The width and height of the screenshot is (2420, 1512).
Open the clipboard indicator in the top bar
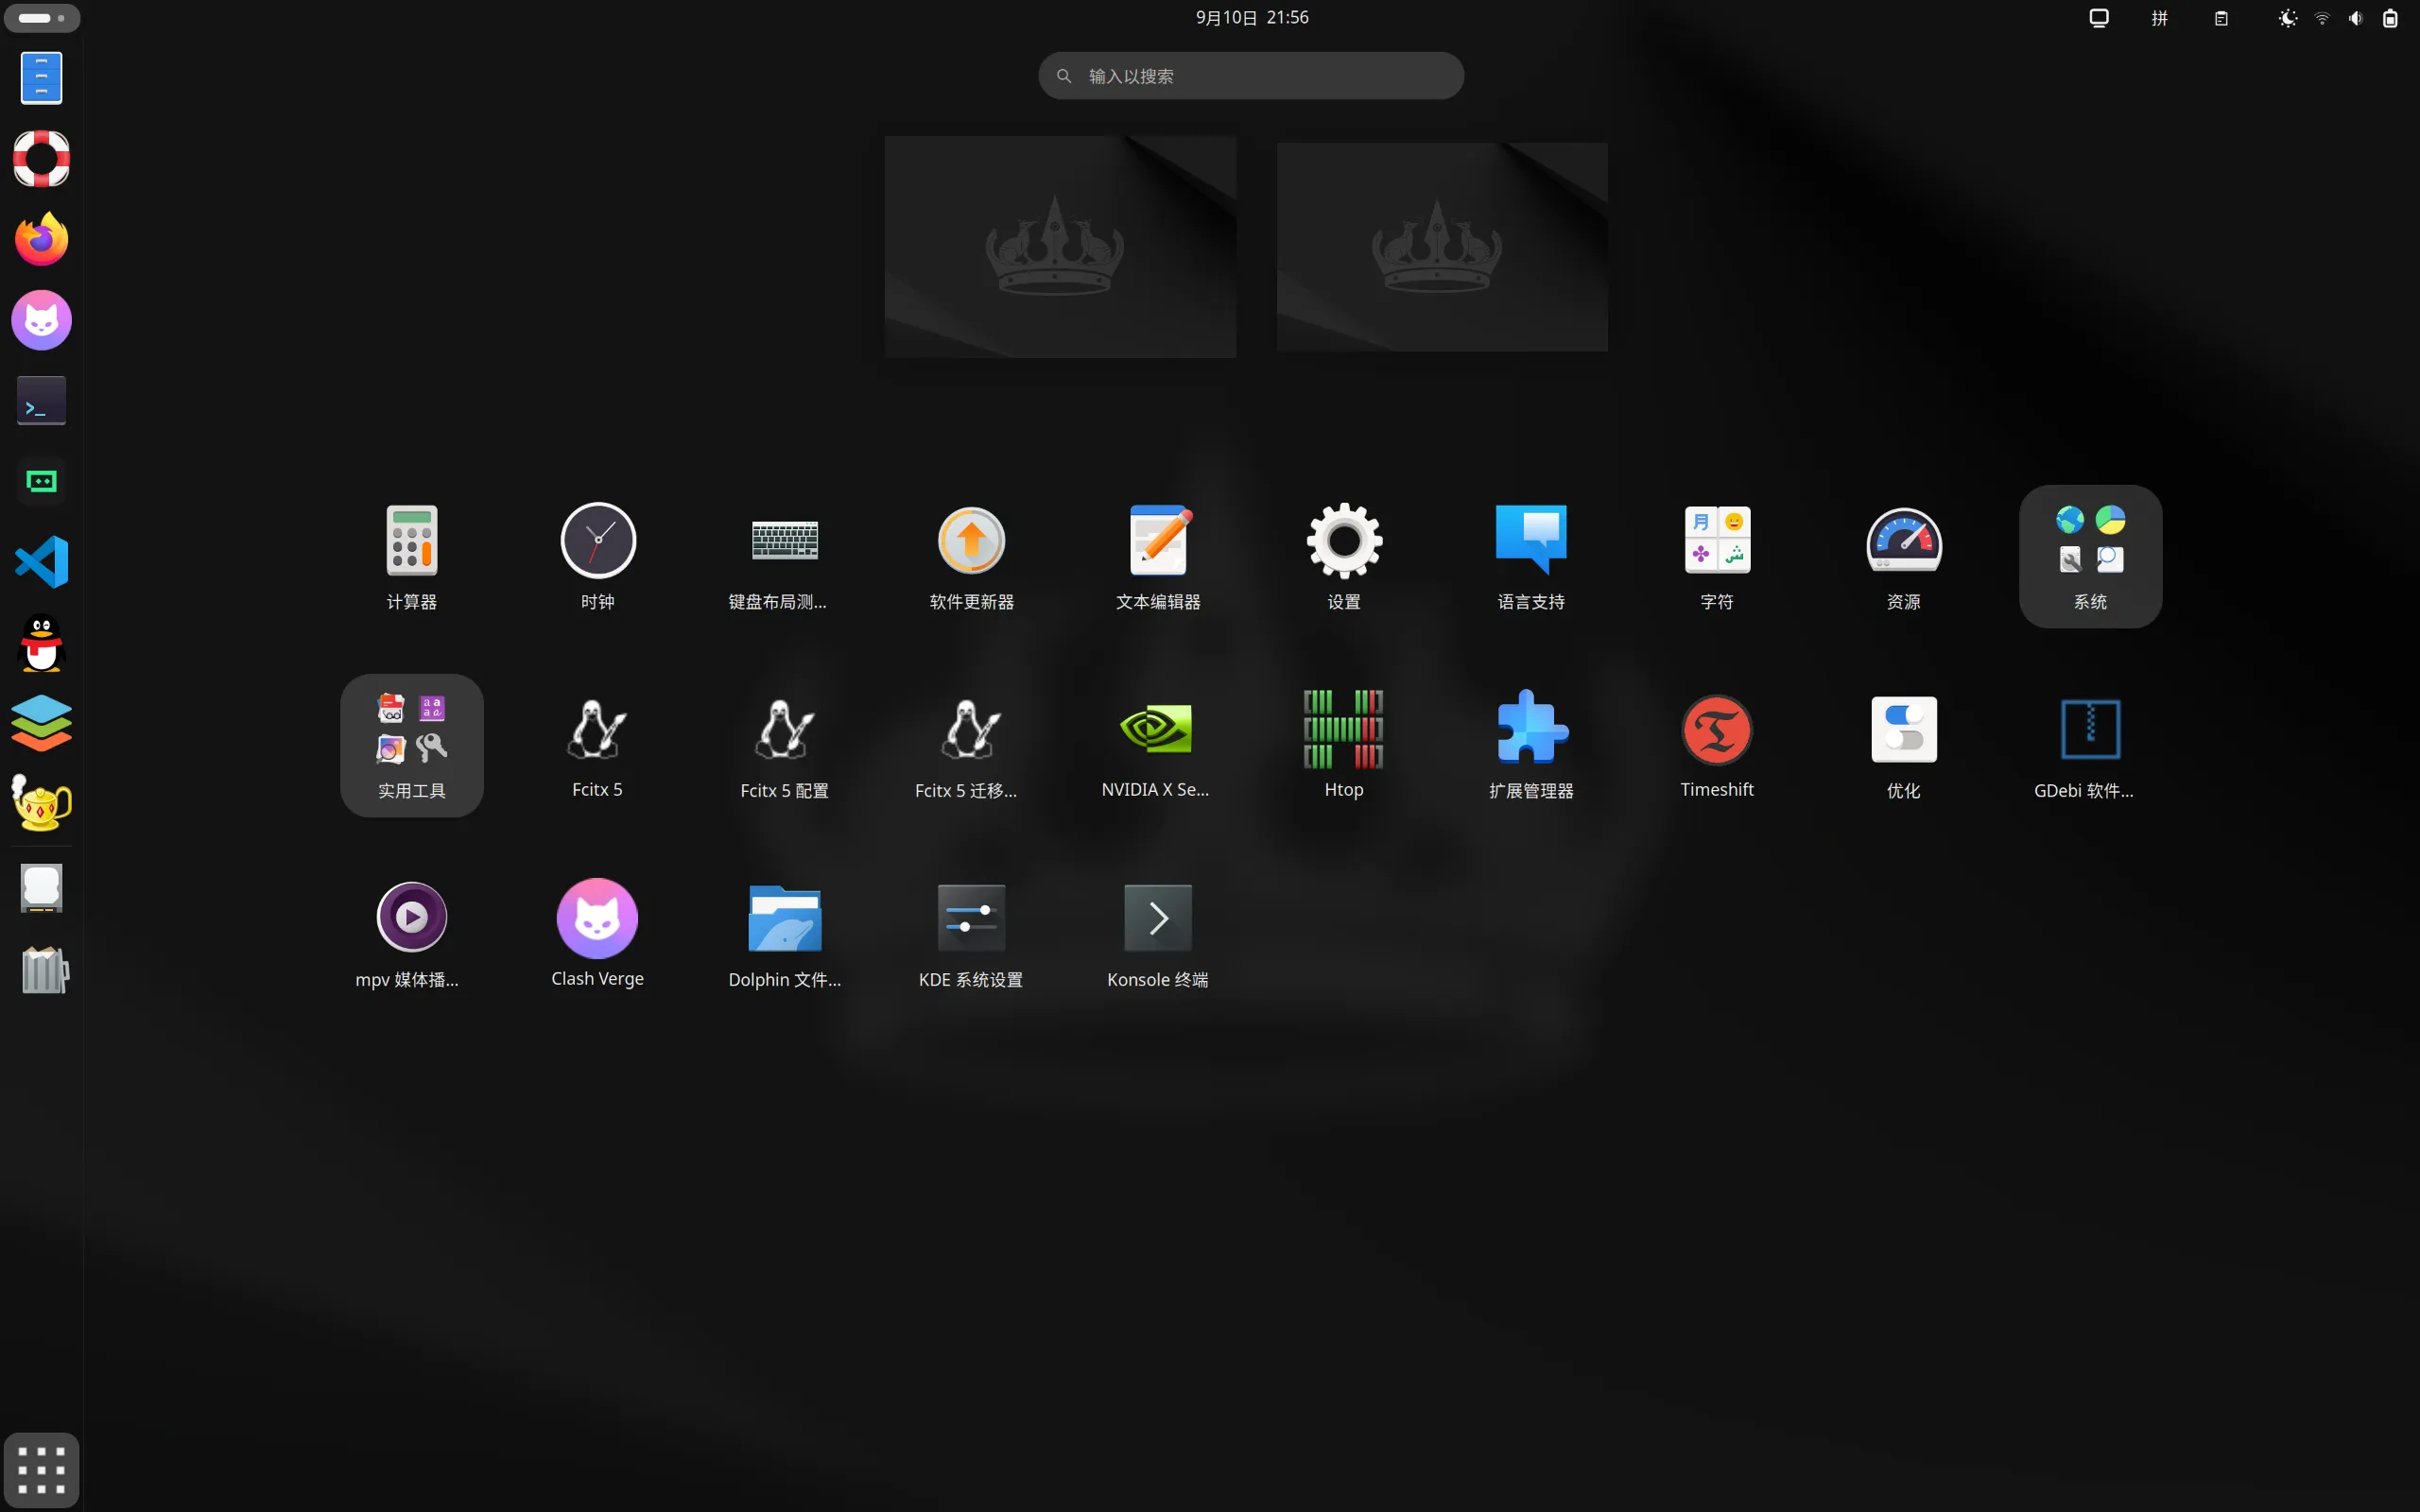pos(2221,18)
